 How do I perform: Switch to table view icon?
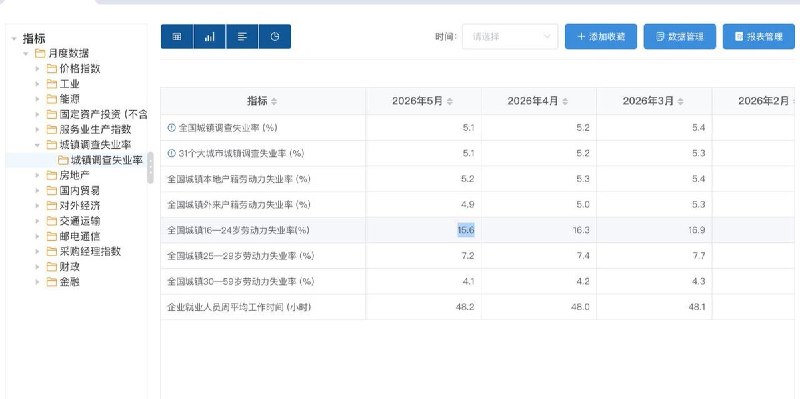coord(177,37)
